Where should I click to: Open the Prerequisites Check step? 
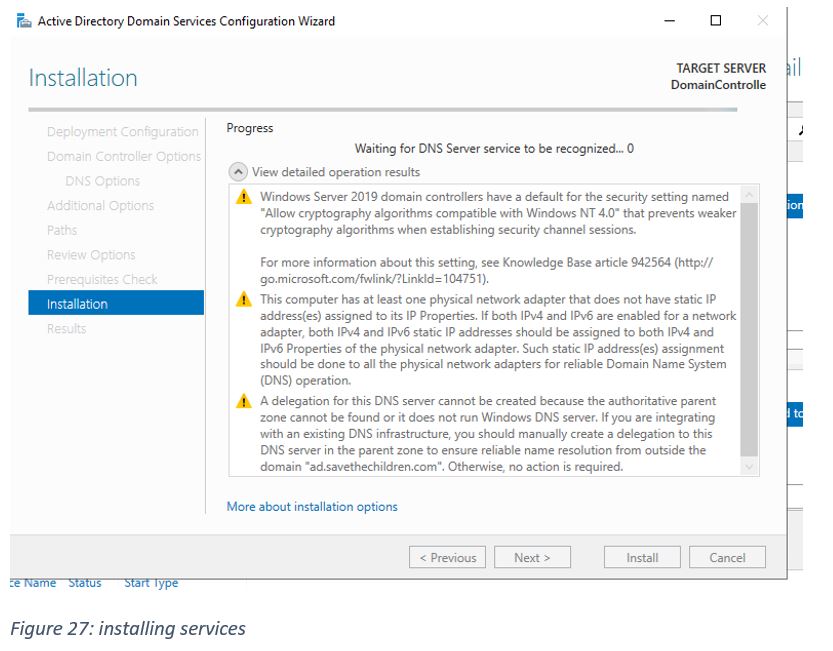pyautogui.click(x=102, y=280)
